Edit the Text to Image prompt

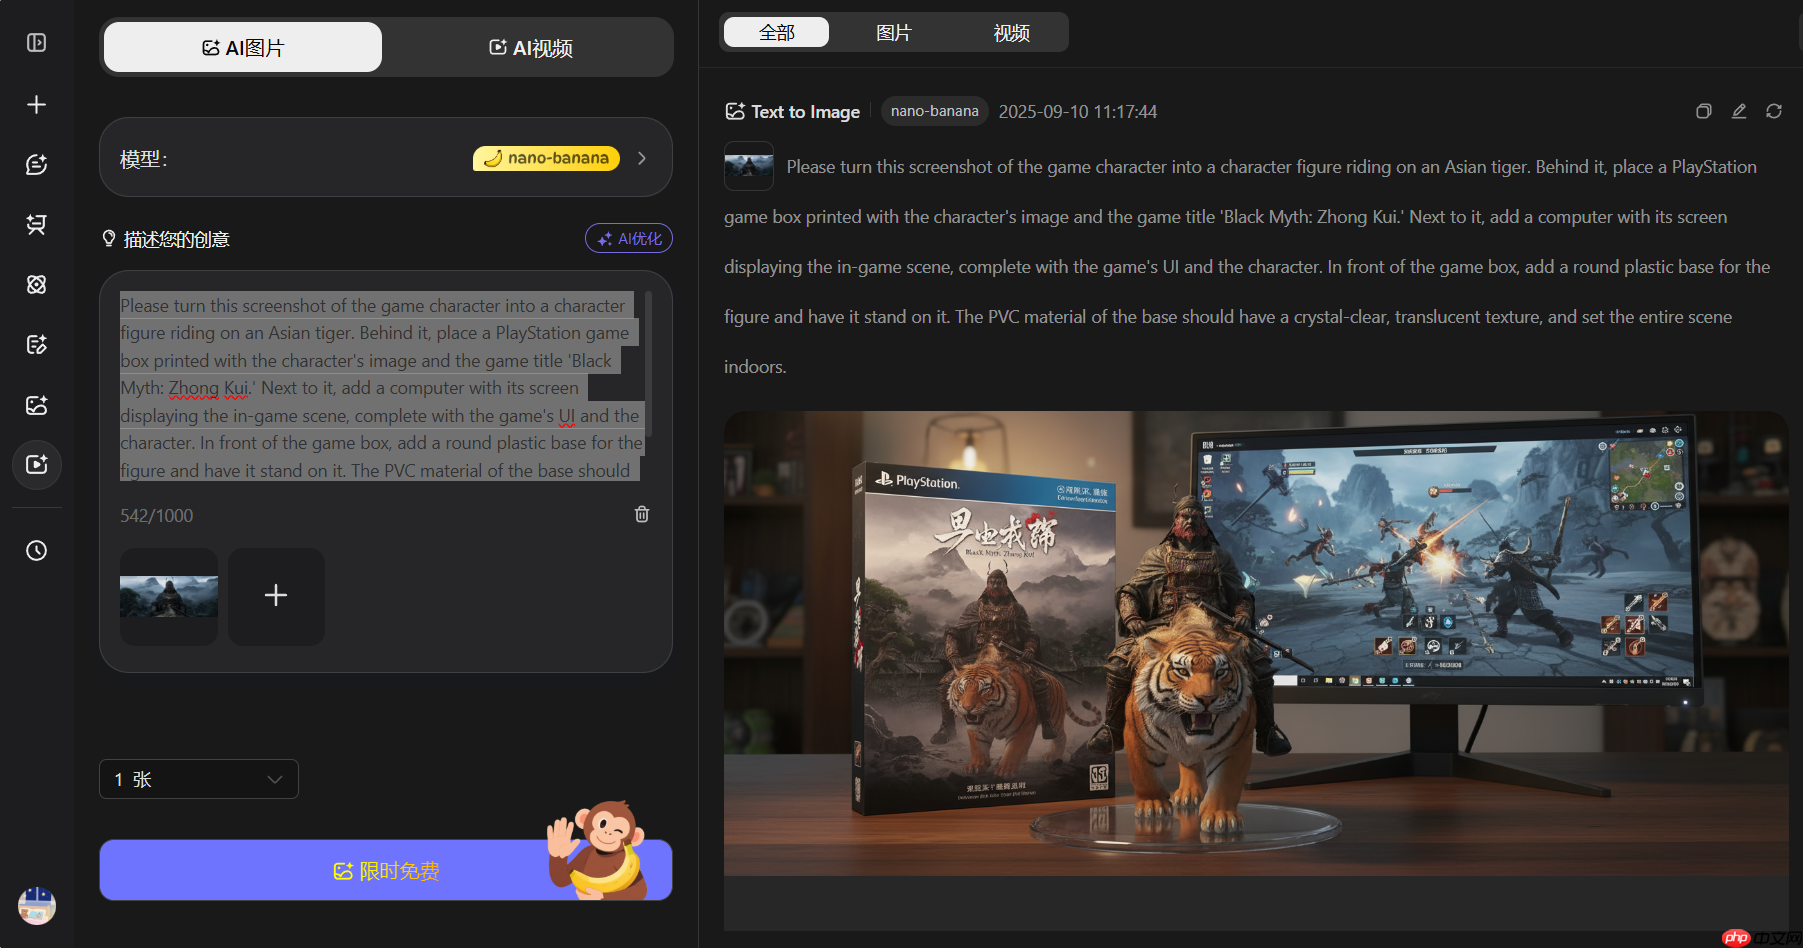[x=1739, y=111]
